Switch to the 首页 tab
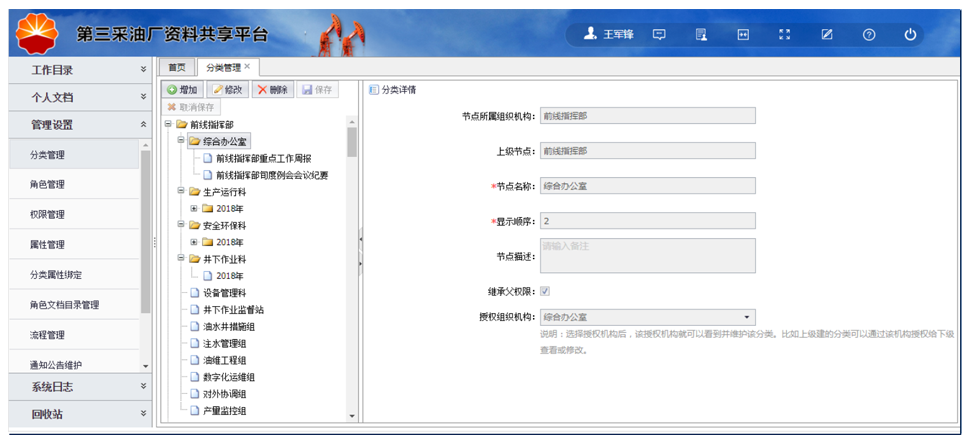Screen dimensions: 968x442 [x=177, y=67]
